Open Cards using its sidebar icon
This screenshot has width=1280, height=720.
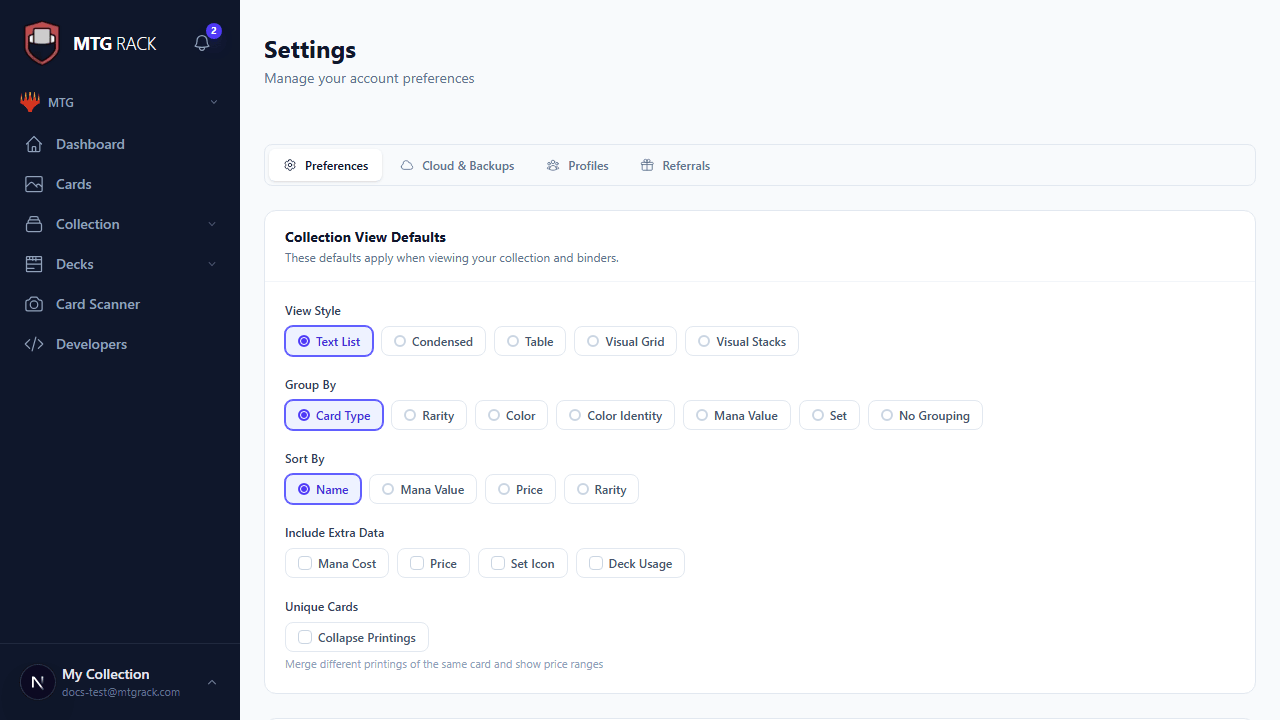pos(33,184)
